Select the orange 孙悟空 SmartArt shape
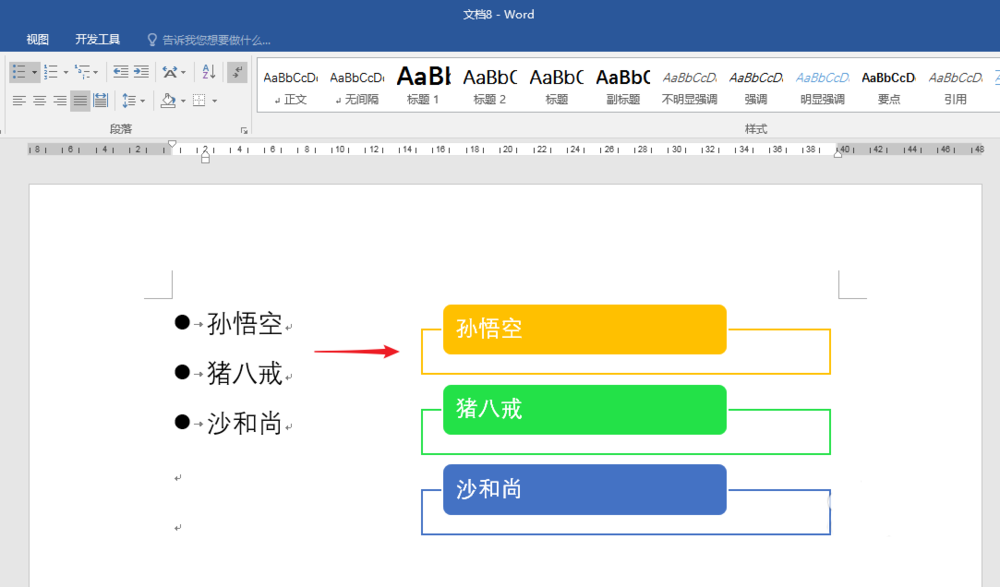 585,329
